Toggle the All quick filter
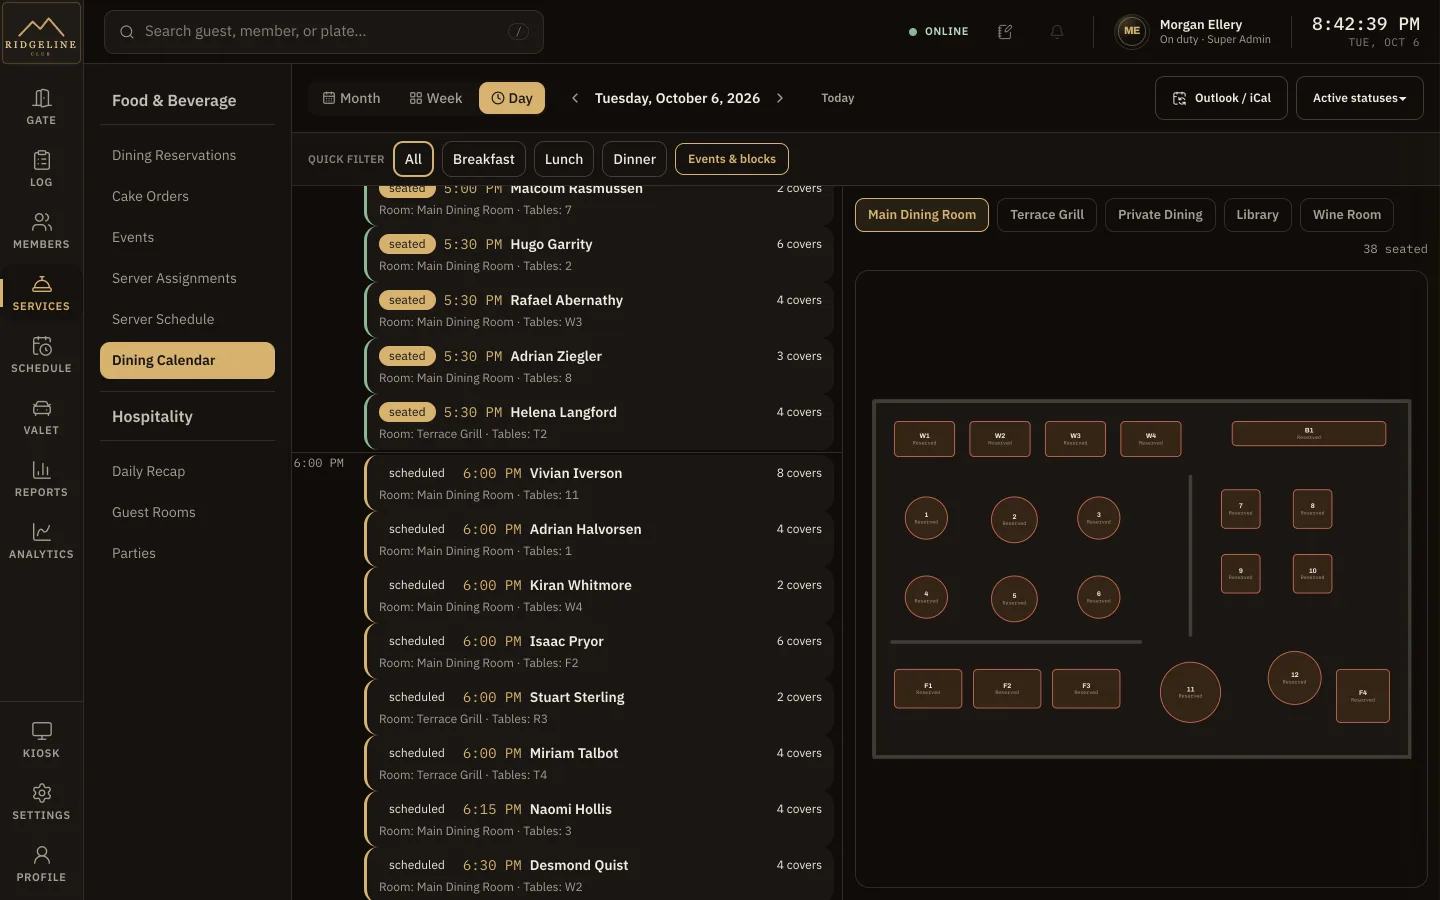 click(x=413, y=159)
